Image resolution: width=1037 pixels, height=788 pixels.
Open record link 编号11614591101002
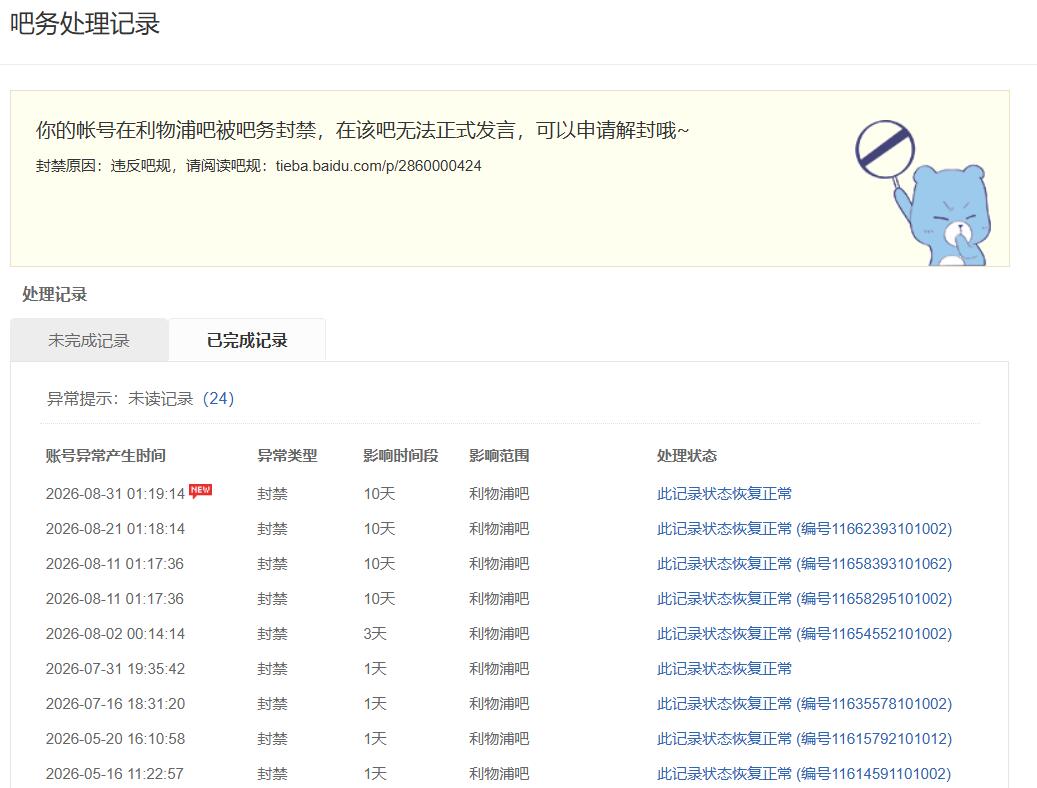coord(804,774)
